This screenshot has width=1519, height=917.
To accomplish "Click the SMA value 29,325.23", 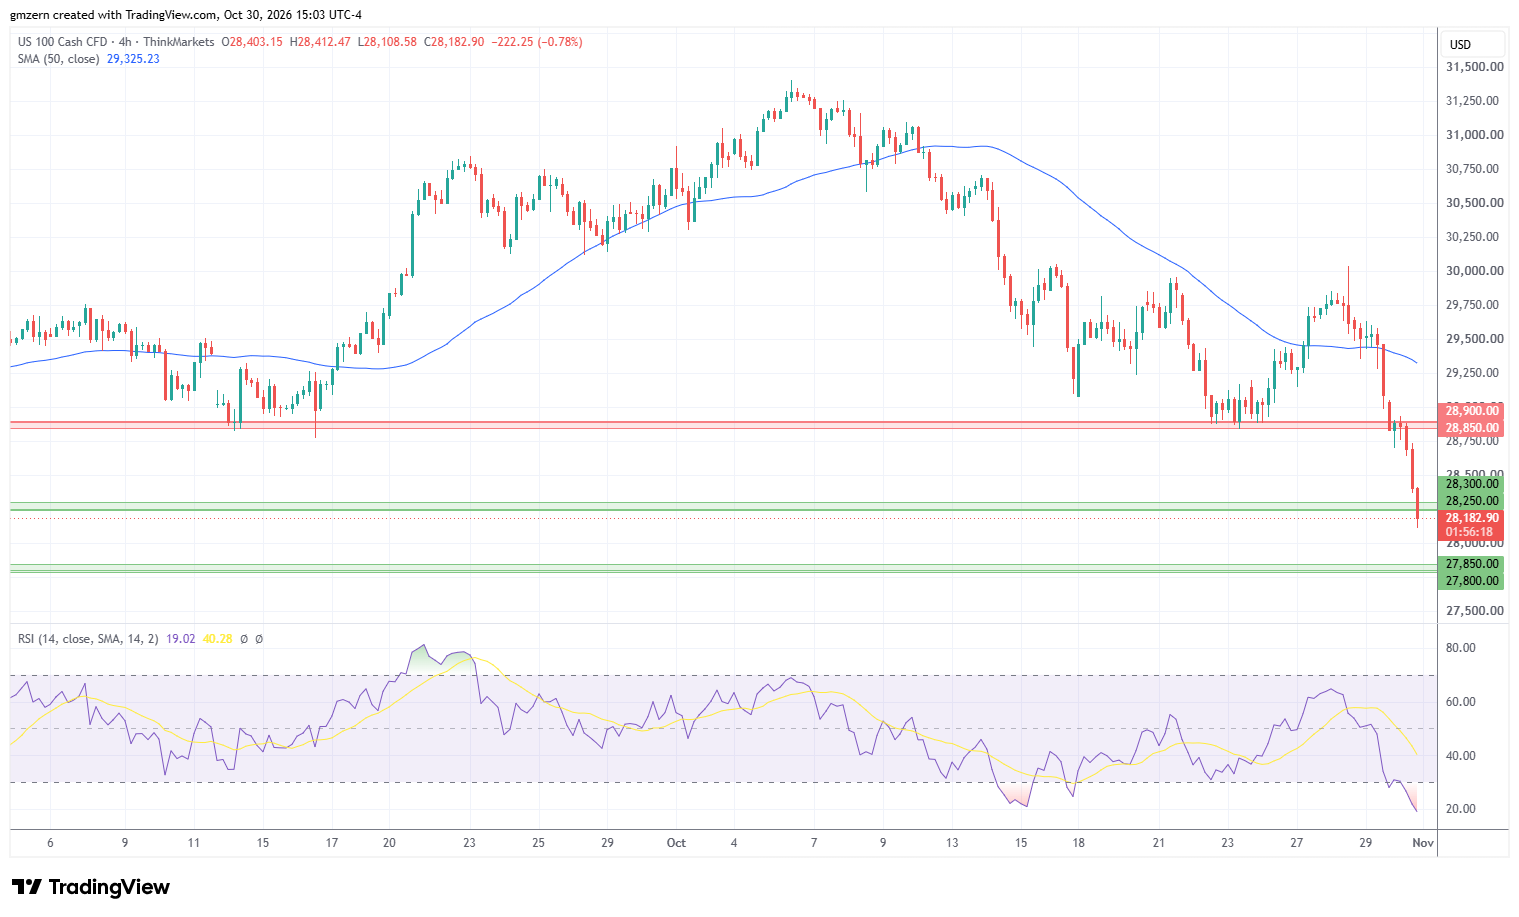I will (x=133, y=59).
